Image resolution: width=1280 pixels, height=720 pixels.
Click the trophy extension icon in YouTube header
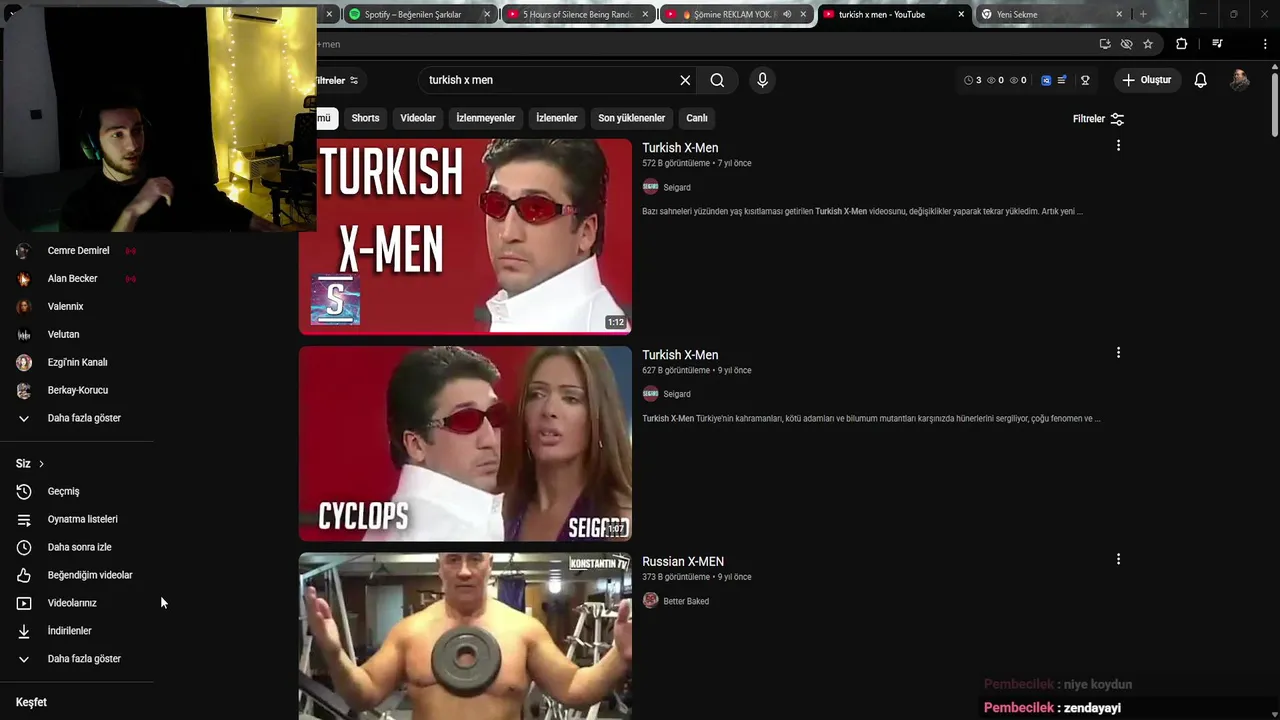pyautogui.click(x=1085, y=80)
